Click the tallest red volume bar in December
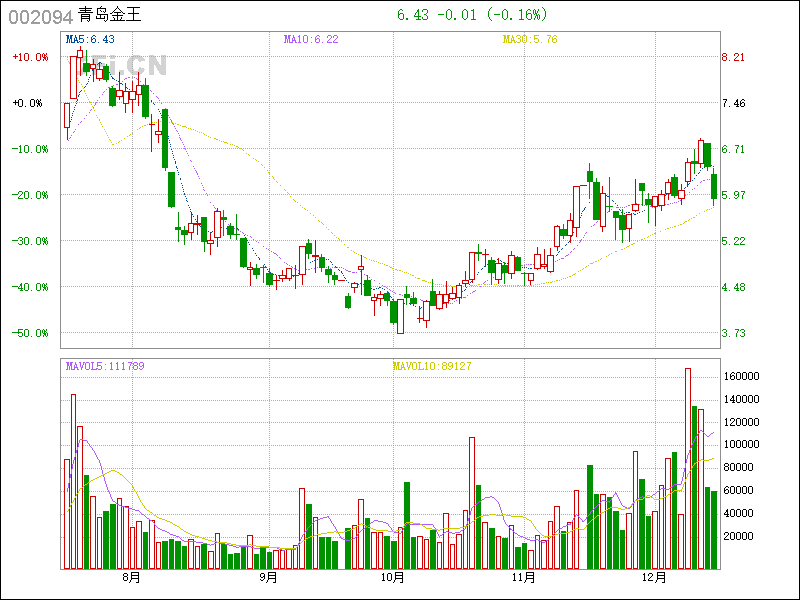 click(x=688, y=470)
